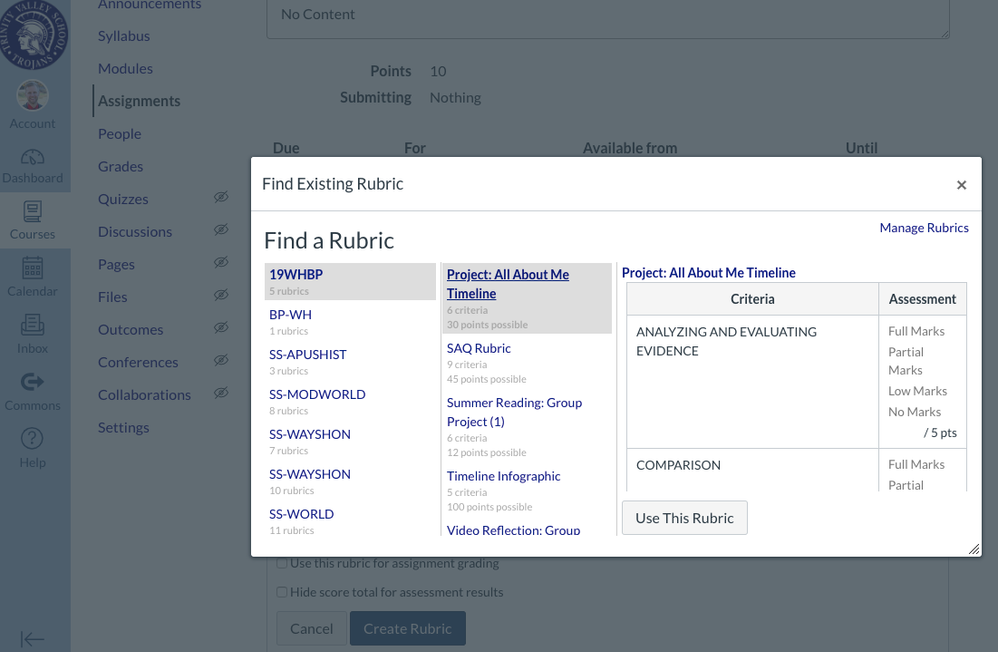Click the dialog resize handle in the corner
The height and width of the screenshot is (652, 998).
(x=974, y=548)
